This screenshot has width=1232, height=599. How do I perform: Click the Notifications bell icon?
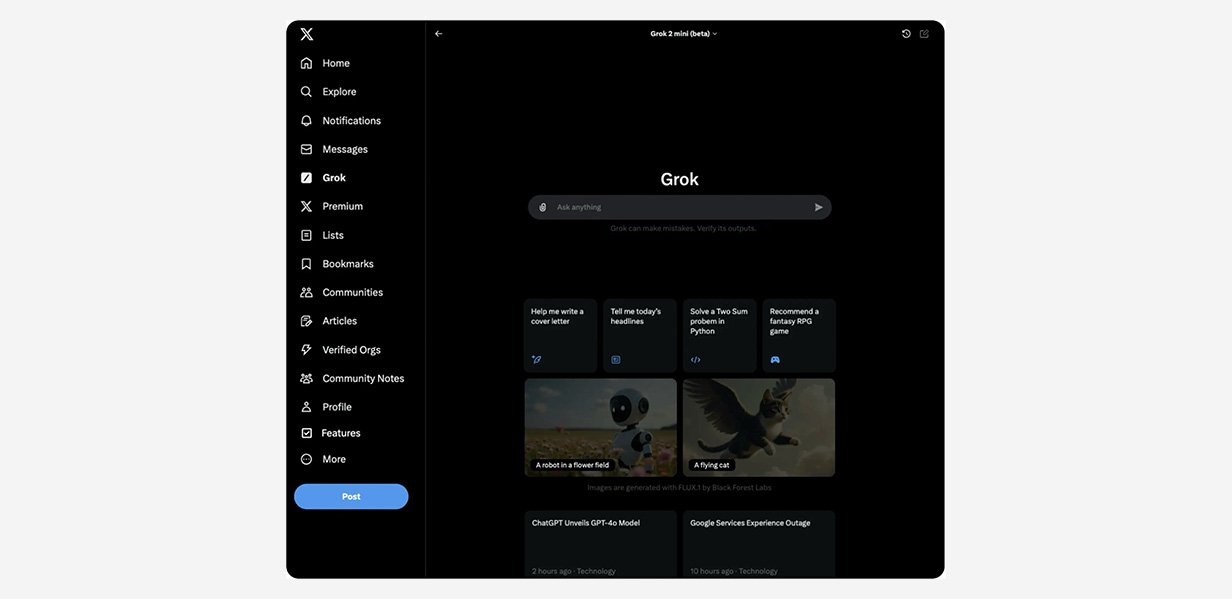307,121
